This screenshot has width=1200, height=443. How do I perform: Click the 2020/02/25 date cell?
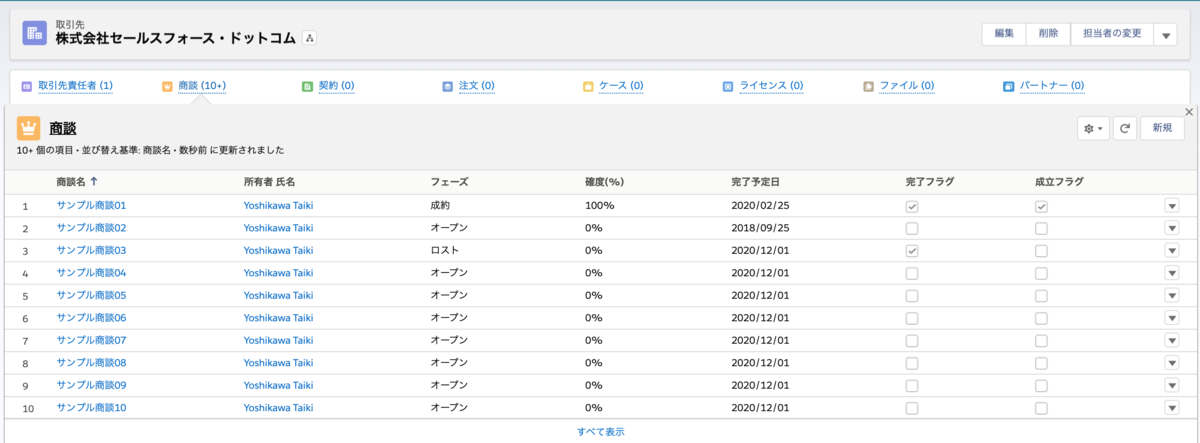tap(761, 205)
